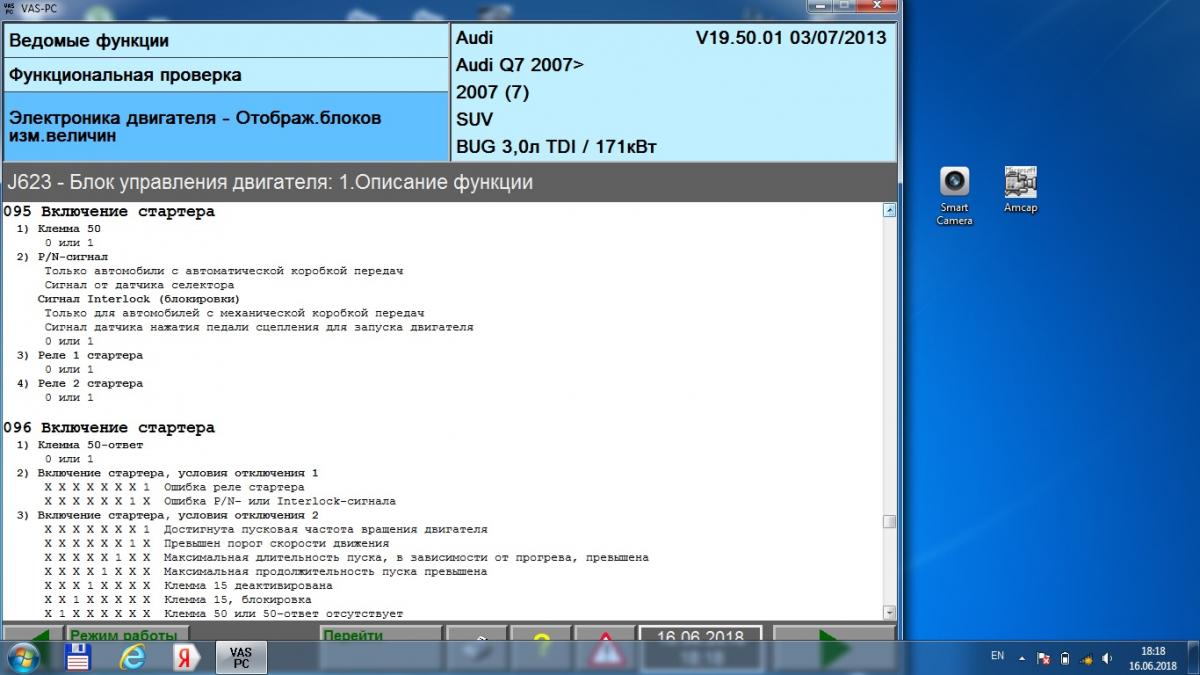Click 'Сигнал от датчика селектора' line
Screen dimensions: 1200x675
[x=140, y=285]
